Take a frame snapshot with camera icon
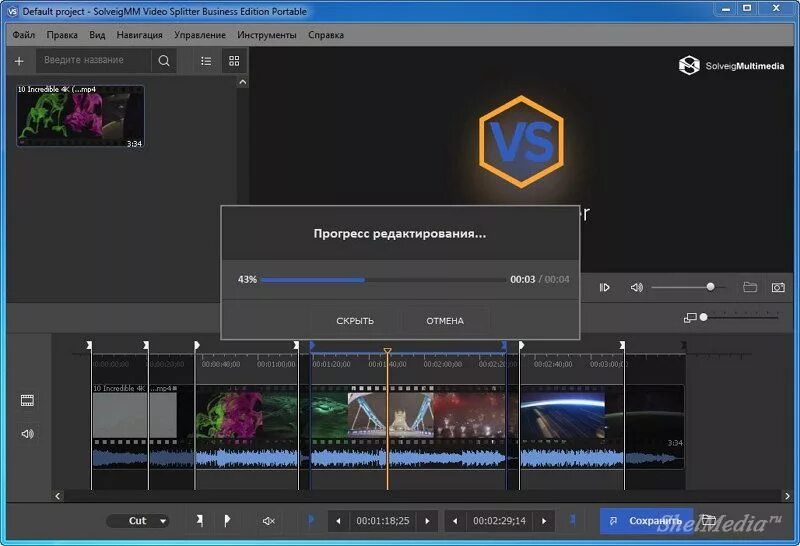 pyautogui.click(x=778, y=287)
